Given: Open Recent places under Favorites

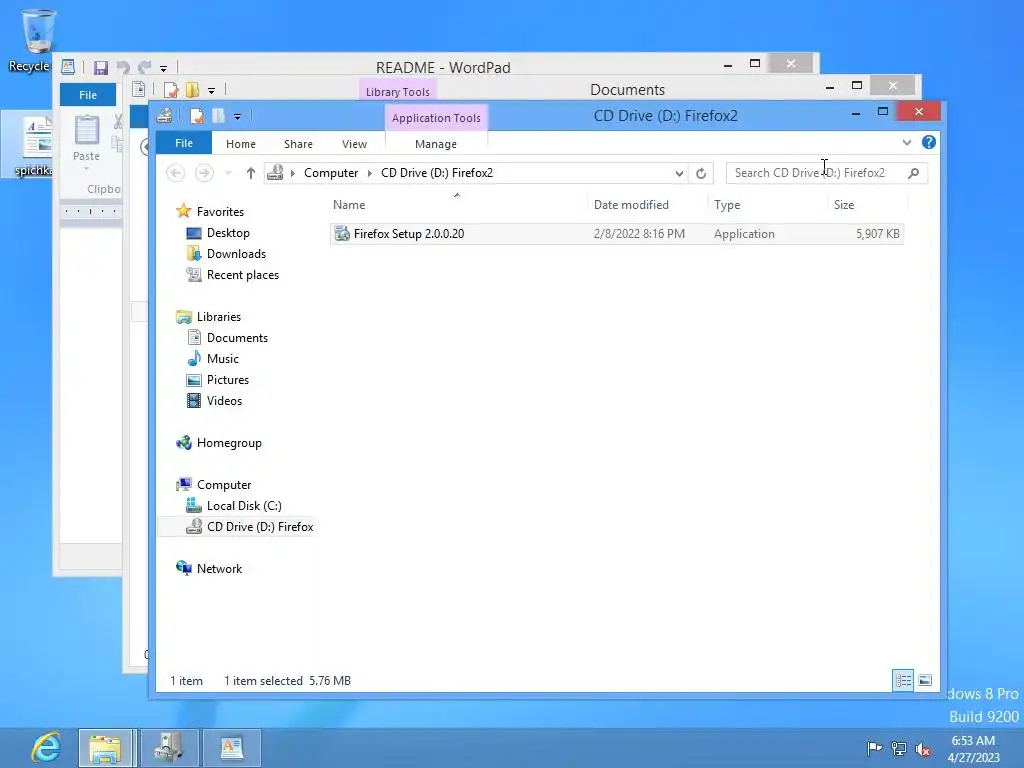Looking at the screenshot, I should pos(242,275).
